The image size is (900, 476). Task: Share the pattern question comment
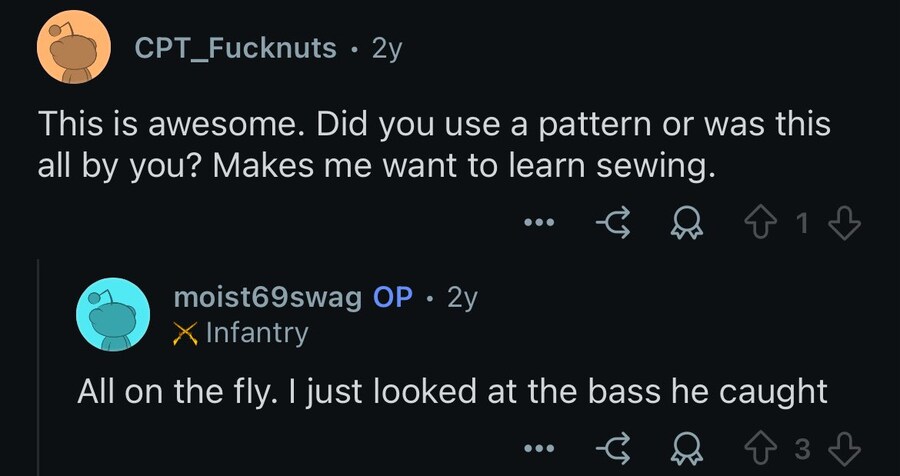pyautogui.click(x=614, y=225)
